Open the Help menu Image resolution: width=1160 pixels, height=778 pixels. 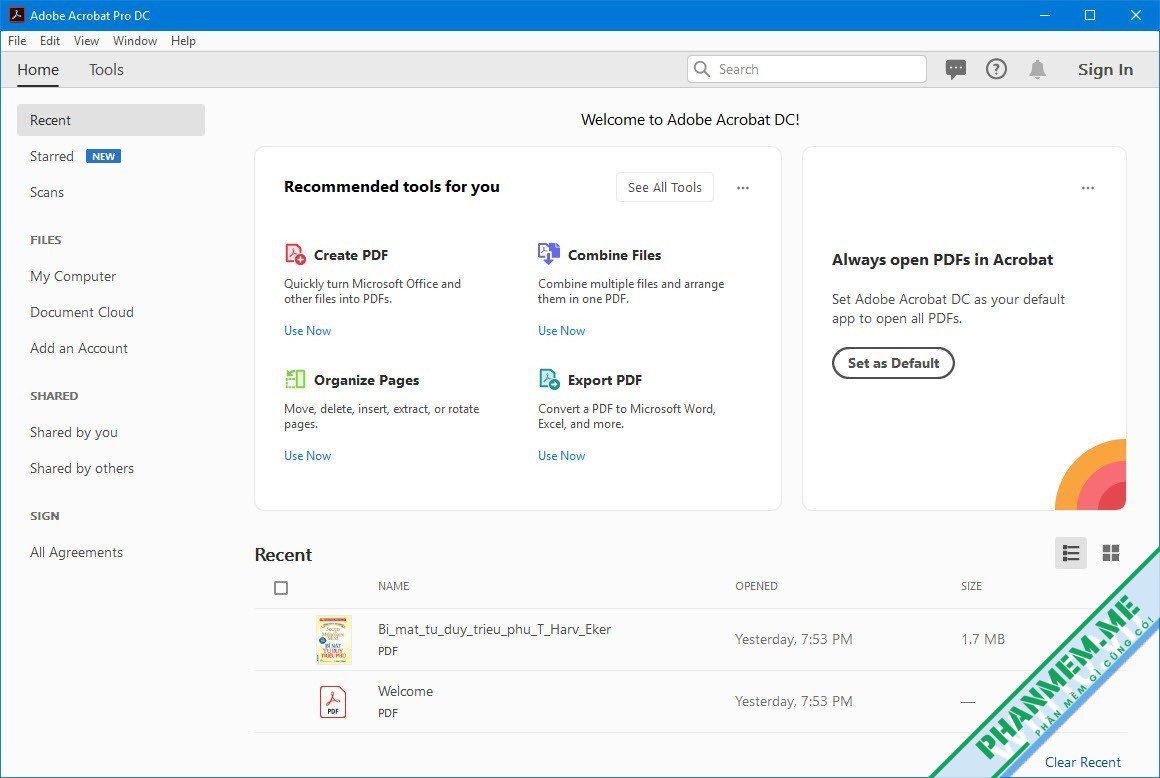[x=183, y=41]
